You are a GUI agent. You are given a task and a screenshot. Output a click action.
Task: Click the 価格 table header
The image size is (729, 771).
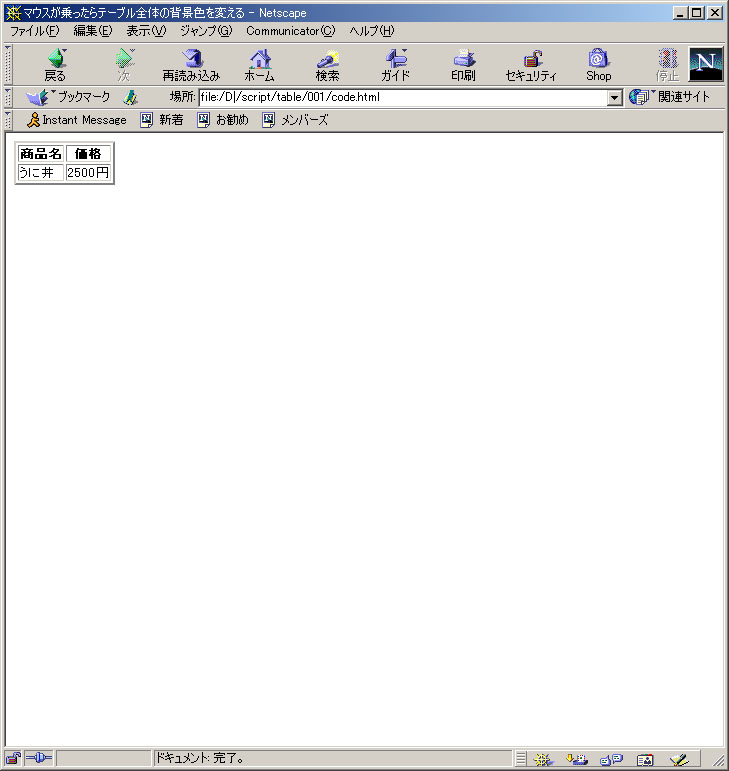tap(88, 154)
